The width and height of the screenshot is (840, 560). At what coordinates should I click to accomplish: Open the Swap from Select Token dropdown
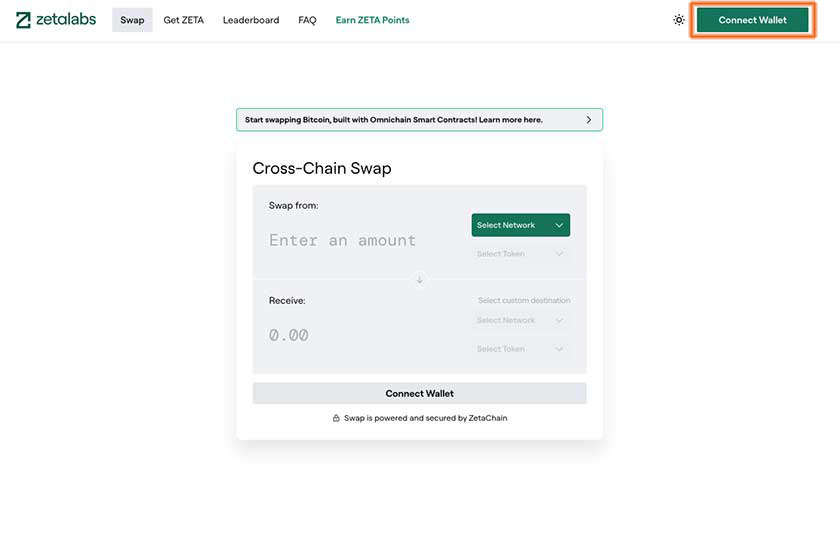(521, 254)
